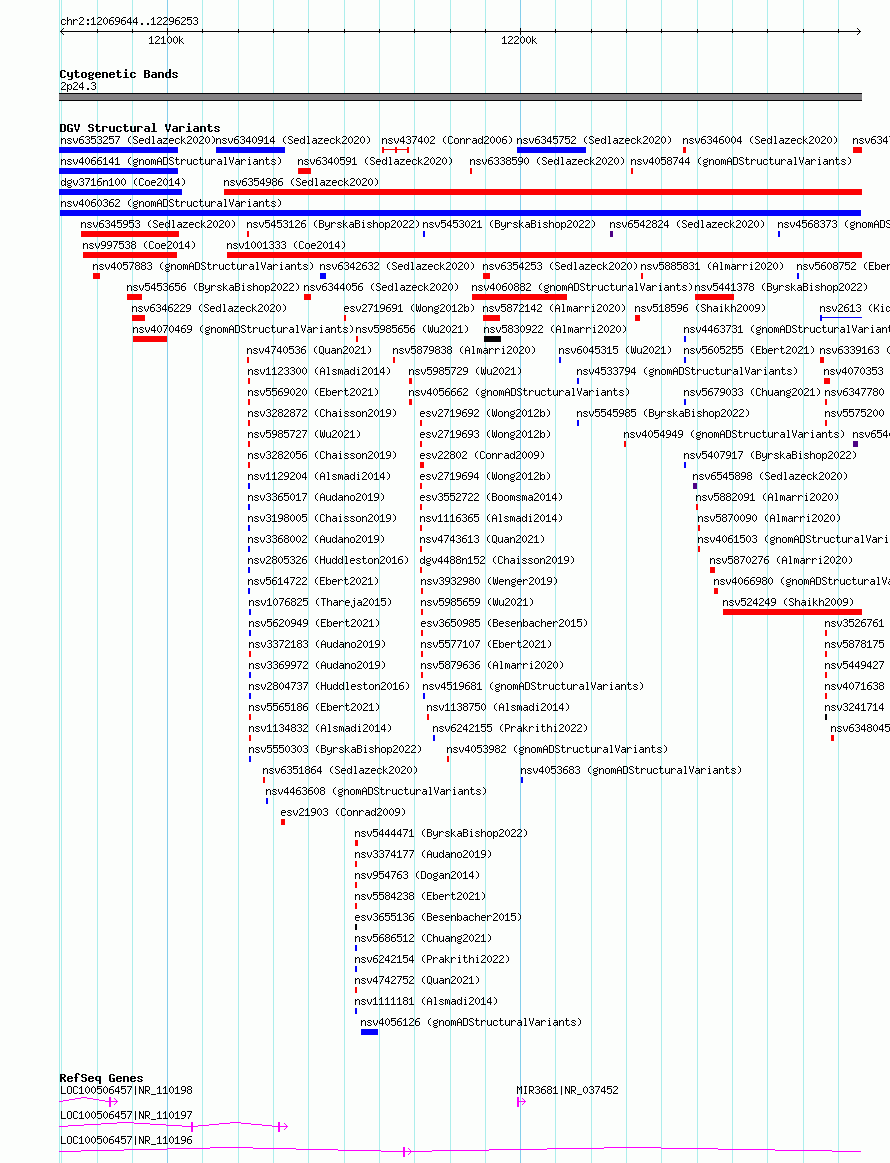Click the nsv6354986 (Sedlazeck2020) label
Image resolution: width=890 pixels, height=1163 pixels.
coord(301,182)
